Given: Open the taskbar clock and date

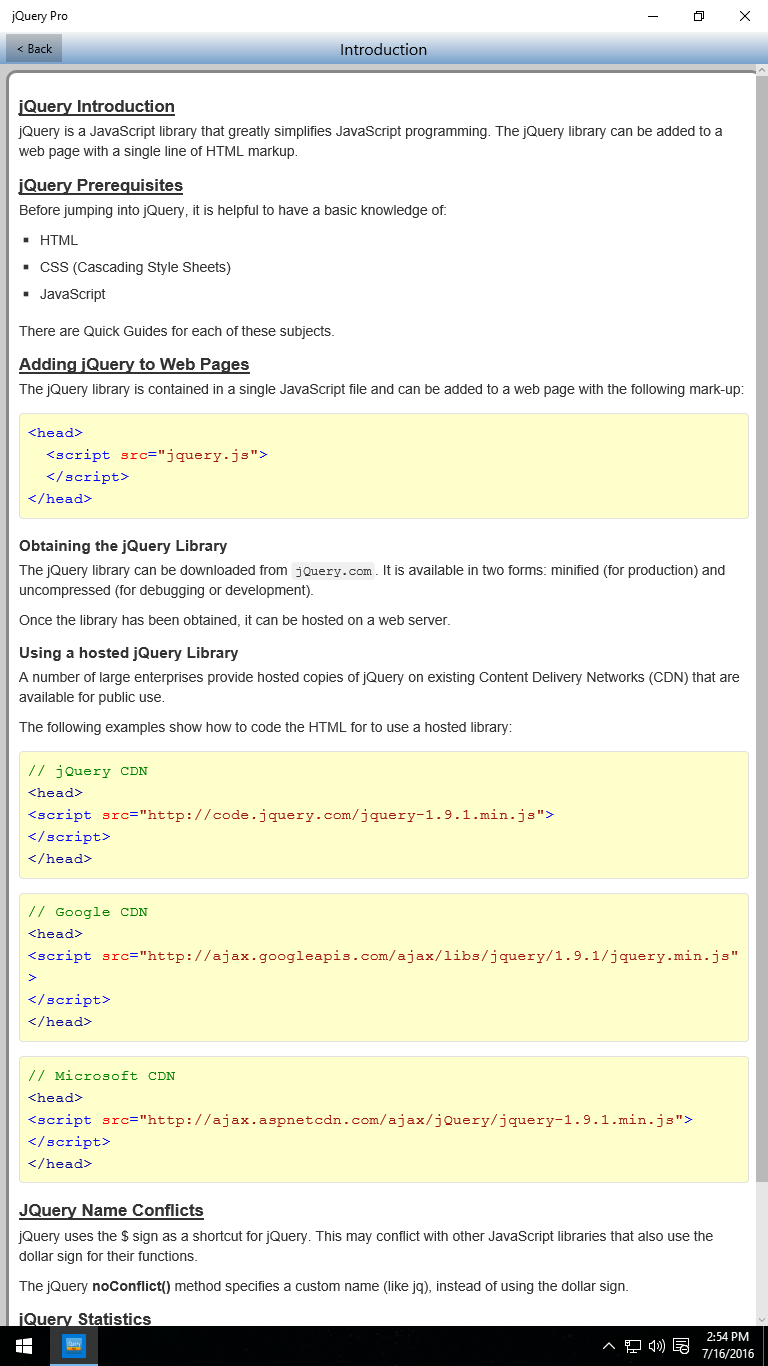Looking at the screenshot, I should [727, 1346].
